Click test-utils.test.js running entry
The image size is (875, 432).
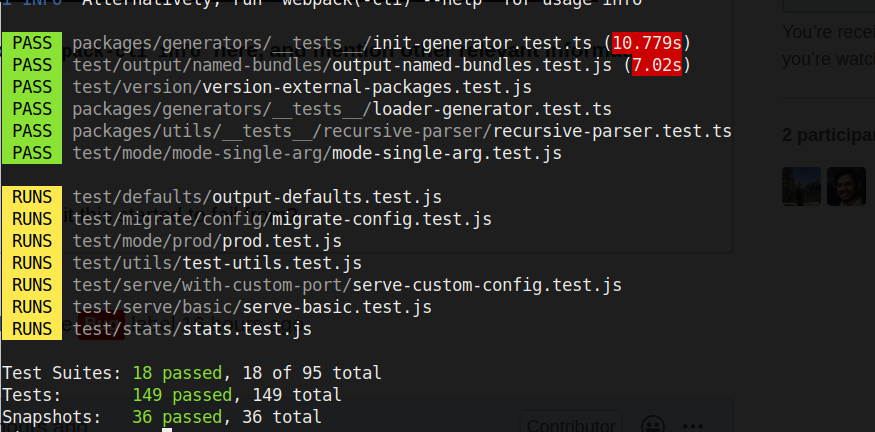point(217,263)
